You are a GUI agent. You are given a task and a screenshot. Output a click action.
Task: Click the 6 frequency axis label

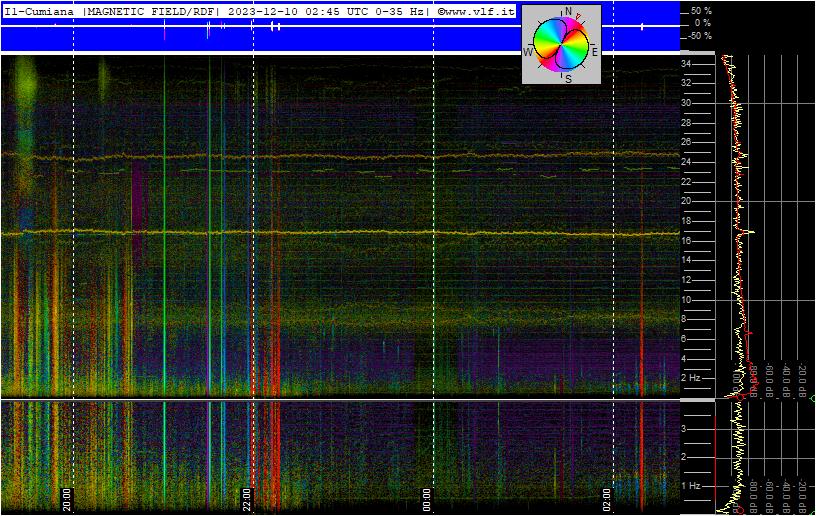point(684,339)
